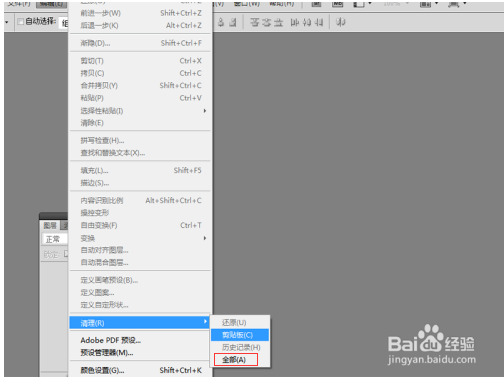504x382 pixels.
Task: Select 剪贴板(C) from the purge submenu
Action: [x=240, y=335]
